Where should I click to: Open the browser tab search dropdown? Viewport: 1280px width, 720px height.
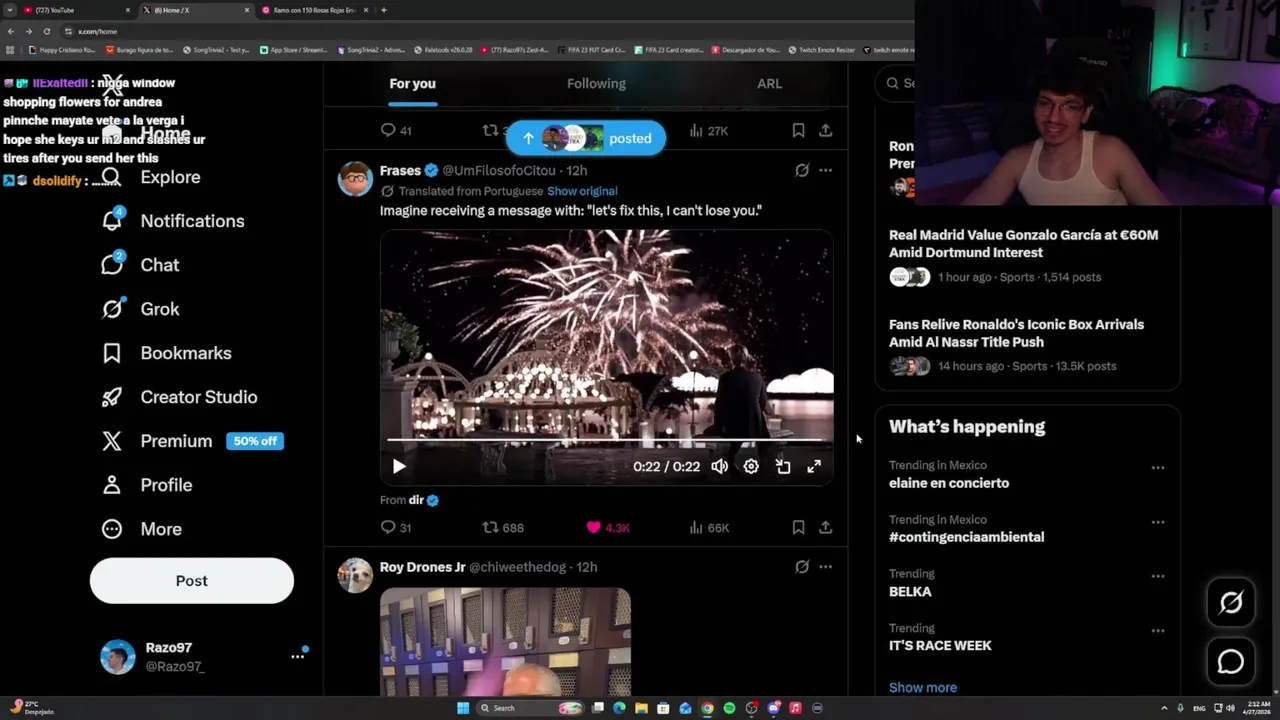(x=10, y=10)
